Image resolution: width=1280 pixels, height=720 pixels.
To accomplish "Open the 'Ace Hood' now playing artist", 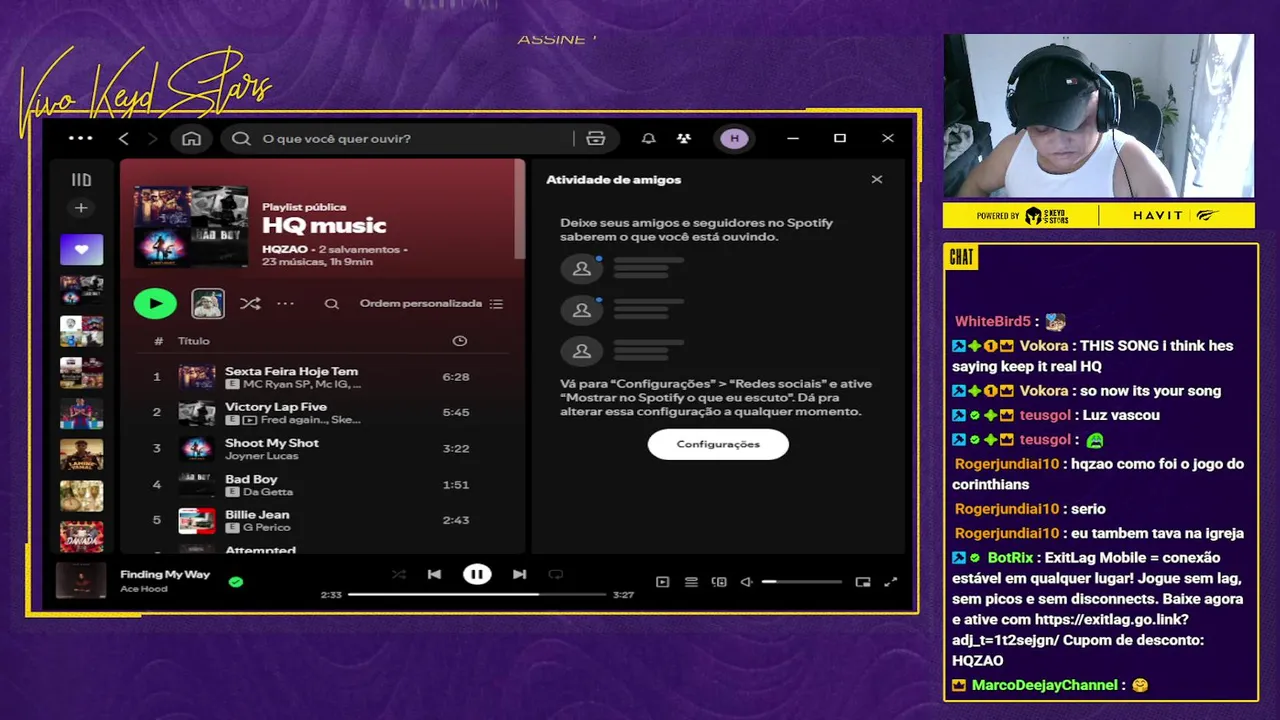I will (x=144, y=589).
